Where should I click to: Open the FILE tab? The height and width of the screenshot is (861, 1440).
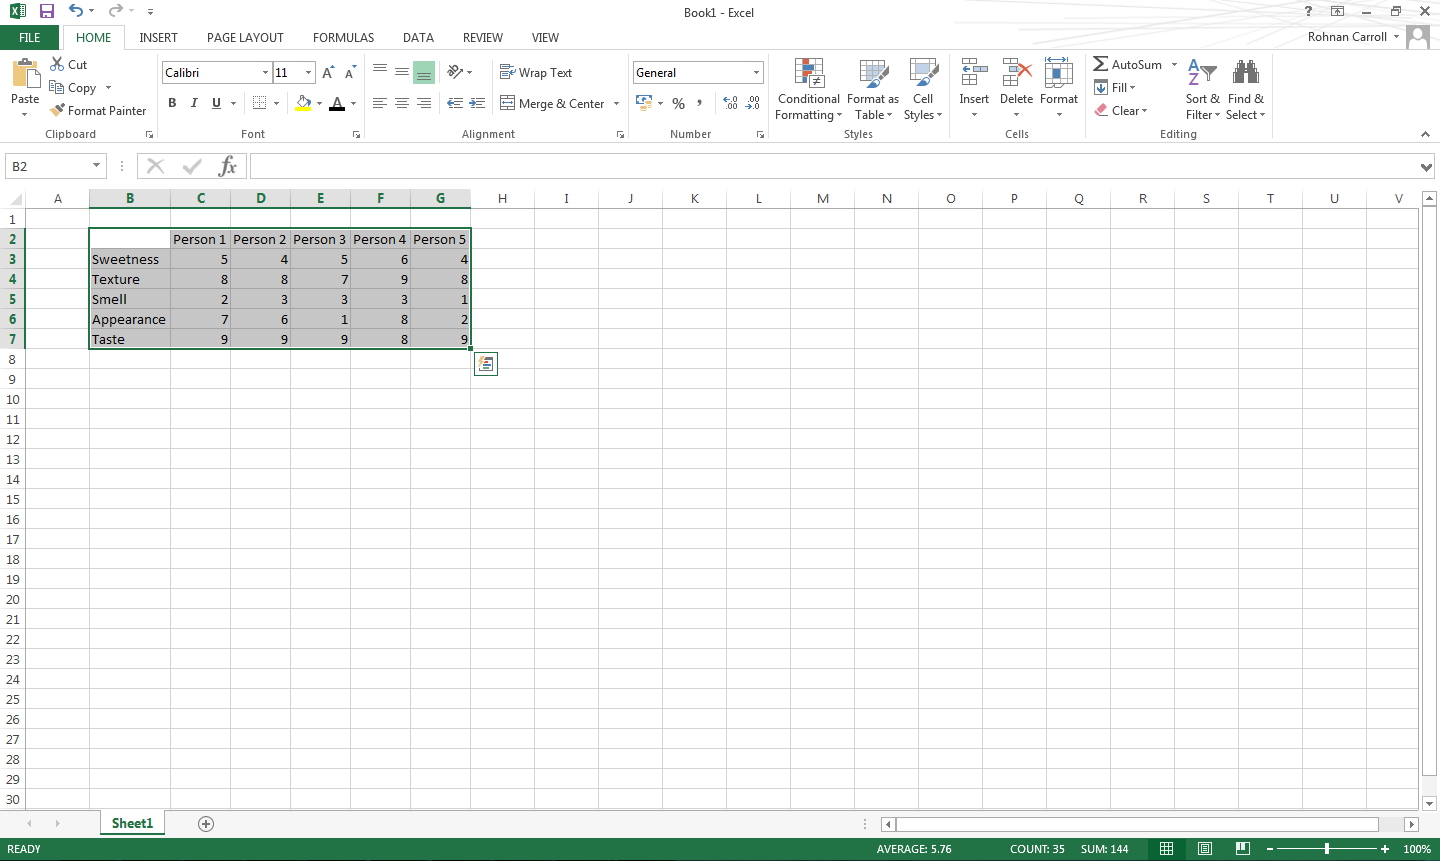tap(30, 38)
